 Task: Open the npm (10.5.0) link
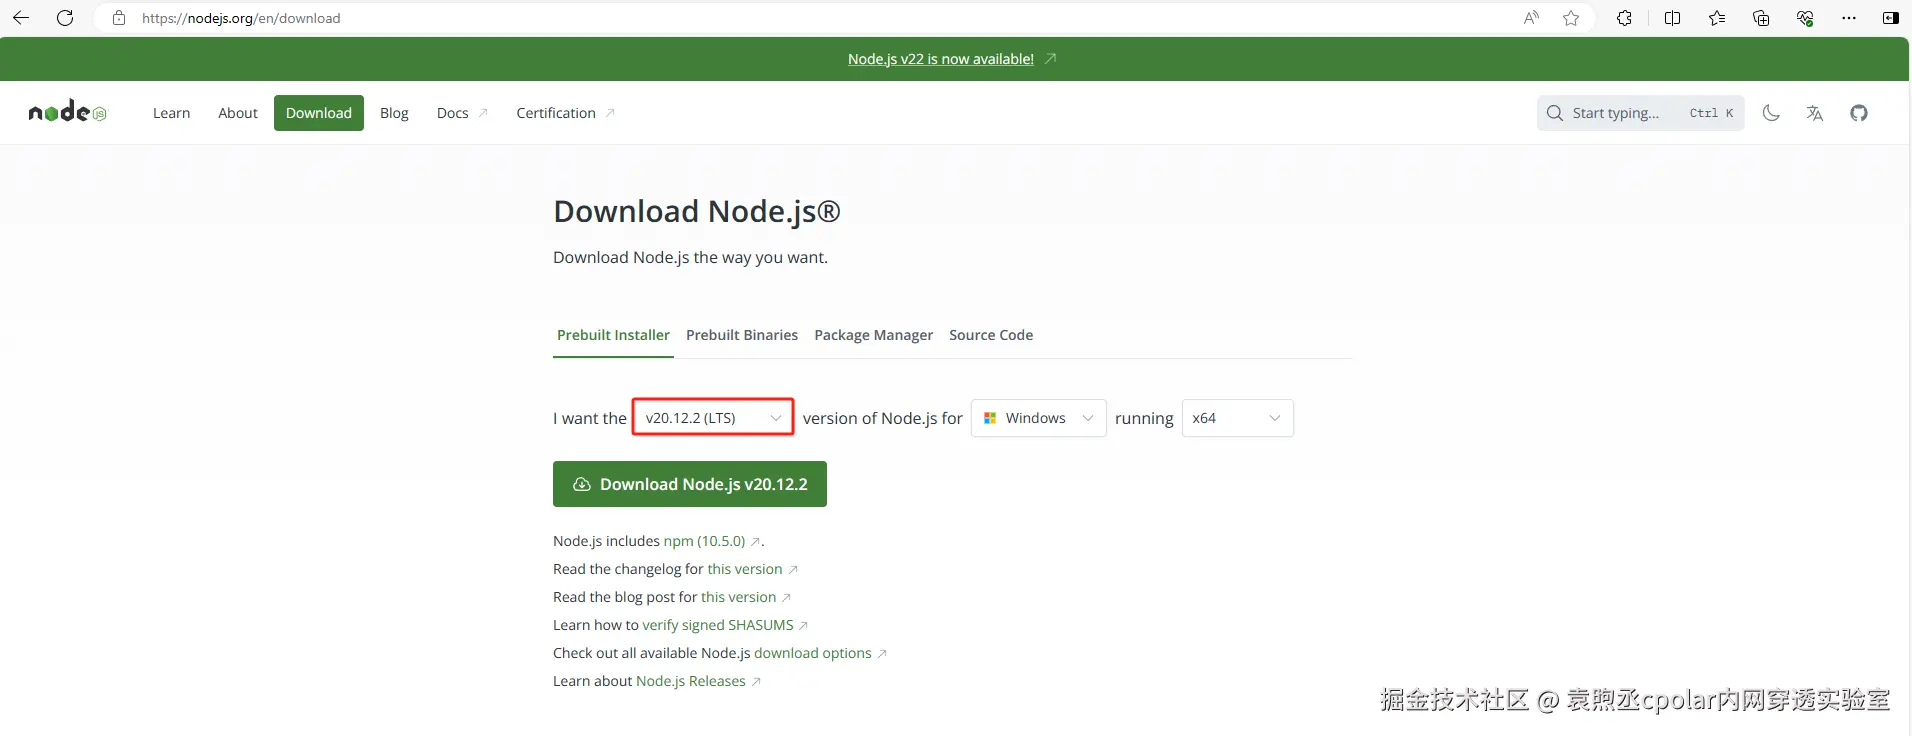coord(705,541)
